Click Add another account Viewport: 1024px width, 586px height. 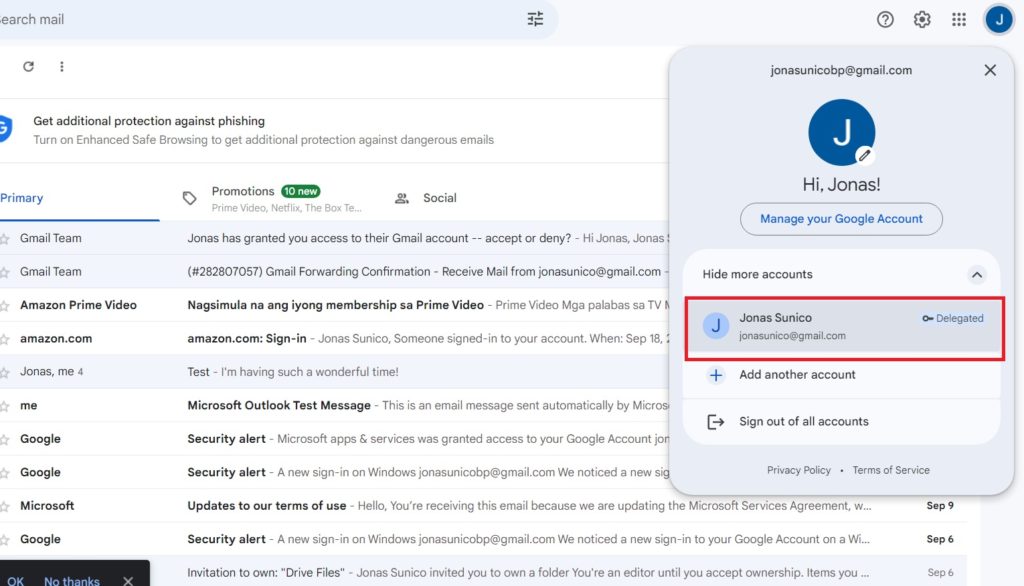point(797,375)
